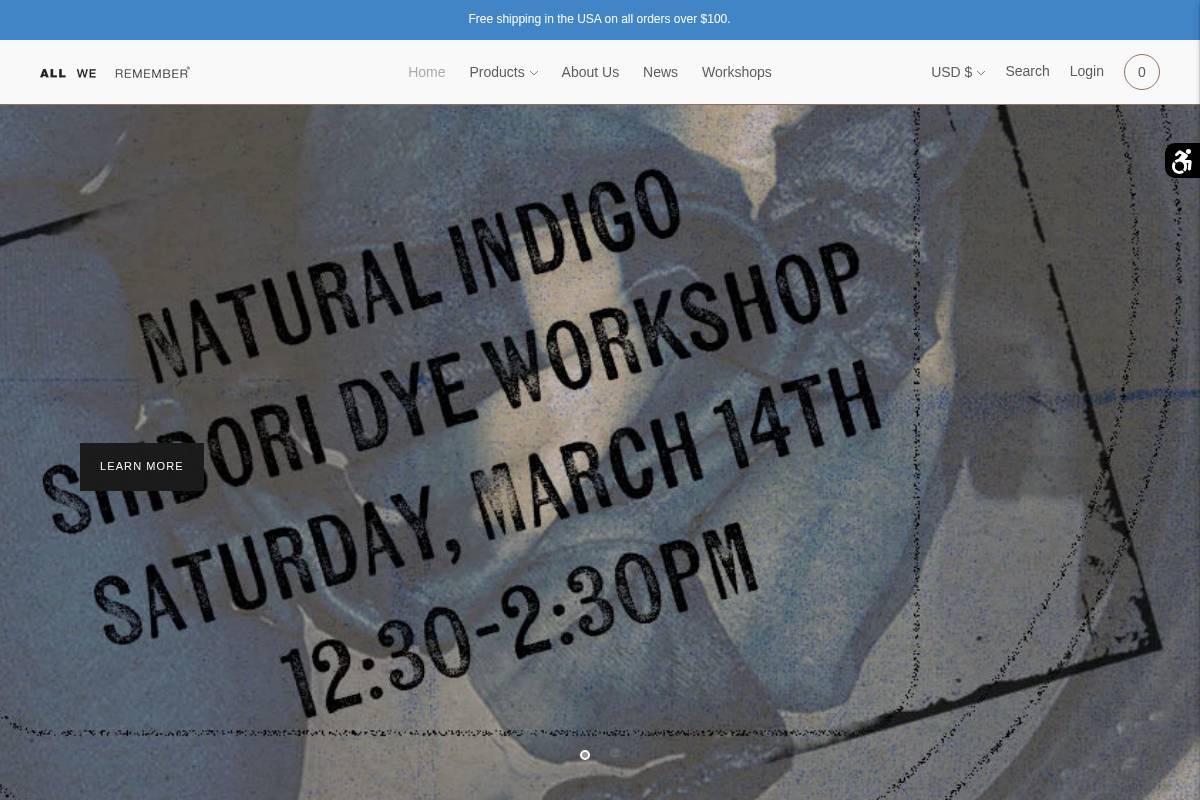Open the USD $ currency selector
This screenshot has width=1200, height=800.
pos(951,72)
